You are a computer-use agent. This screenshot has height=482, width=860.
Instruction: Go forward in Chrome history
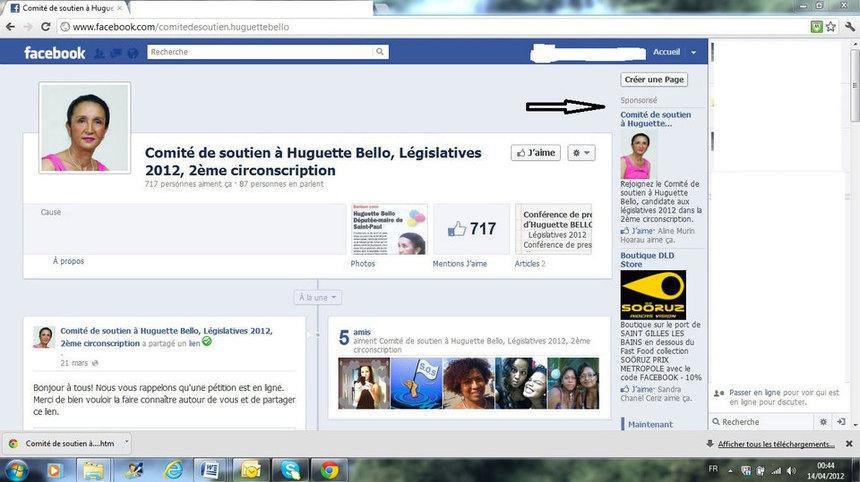click(27, 26)
